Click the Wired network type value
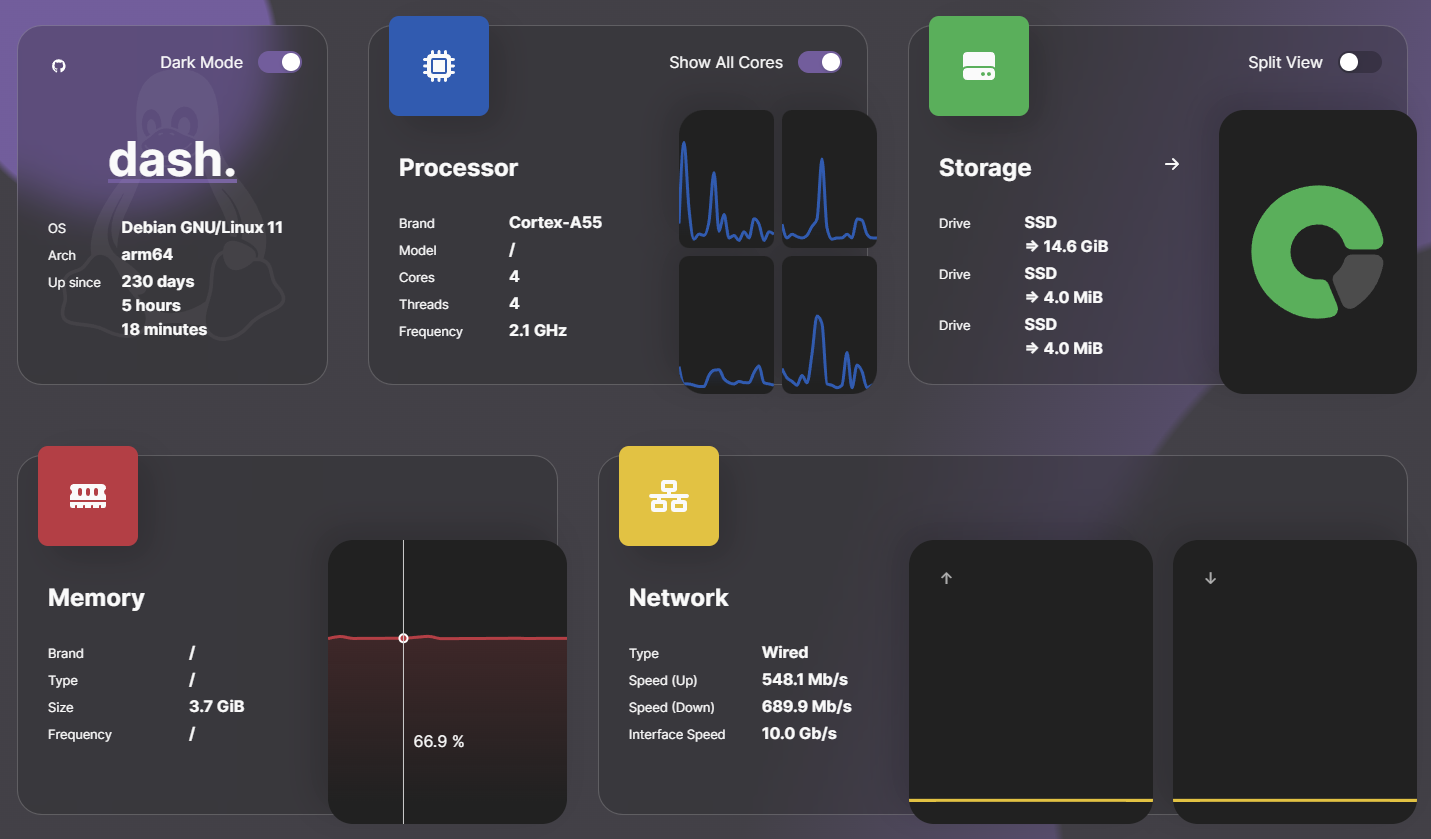The height and width of the screenshot is (839, 1431). point(785,652)
